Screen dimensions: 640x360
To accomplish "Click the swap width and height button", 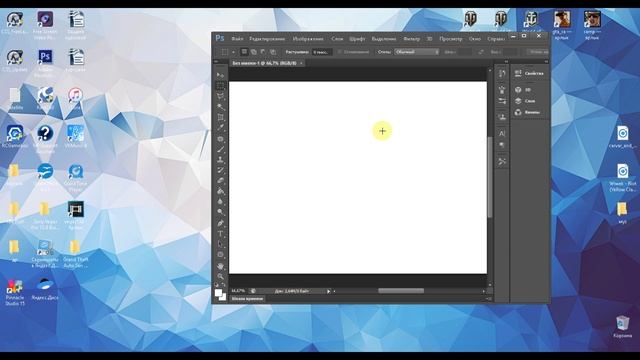I will click(481, 52).
